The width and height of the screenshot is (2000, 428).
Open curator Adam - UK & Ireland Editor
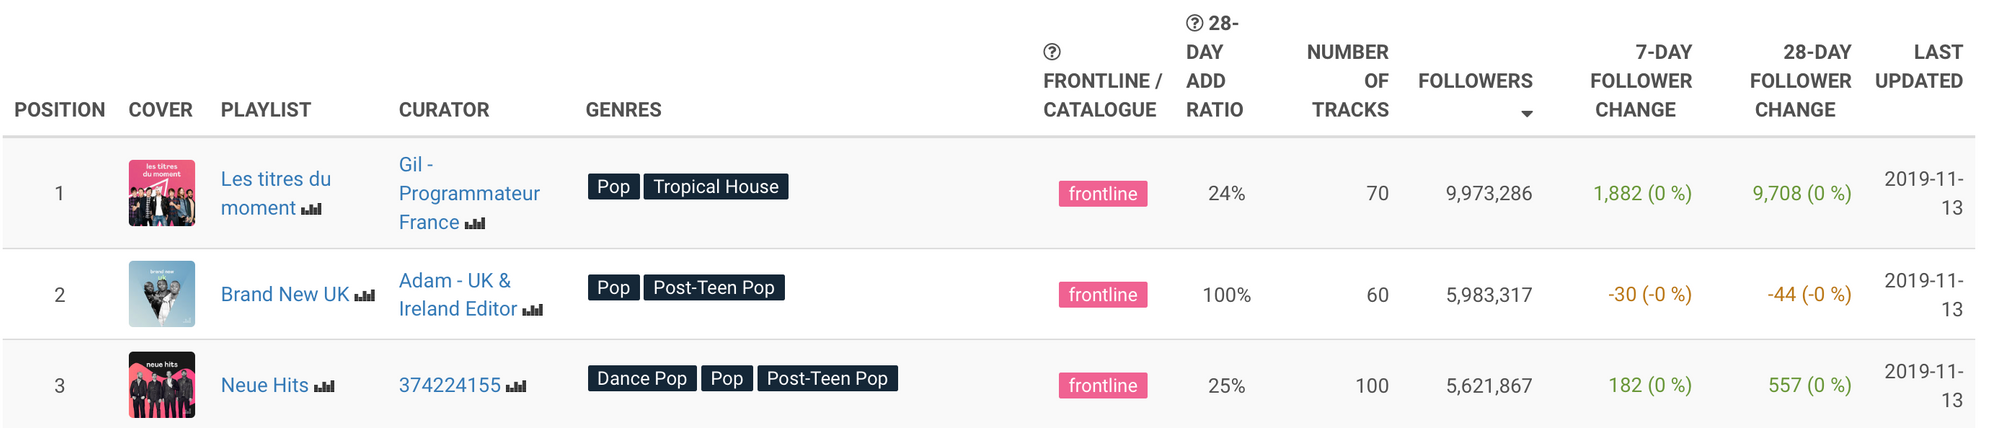tap(457, 295)
